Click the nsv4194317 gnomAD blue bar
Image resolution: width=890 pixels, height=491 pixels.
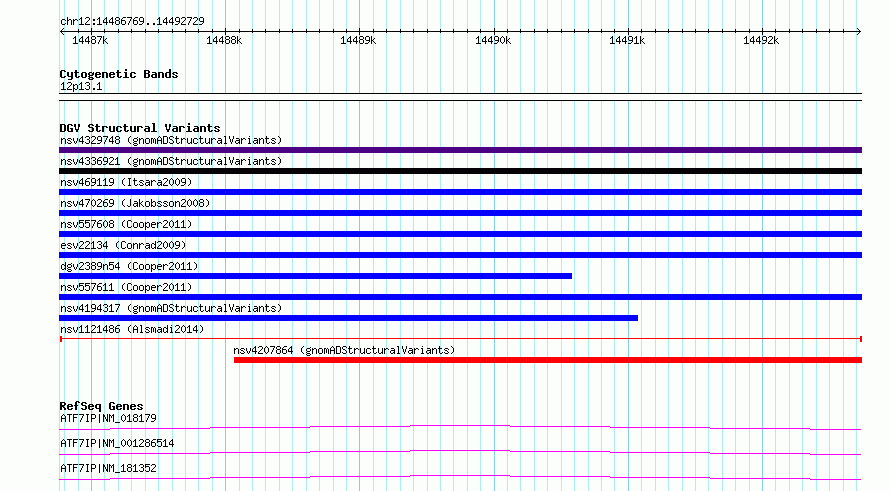[x=349, y=318]
